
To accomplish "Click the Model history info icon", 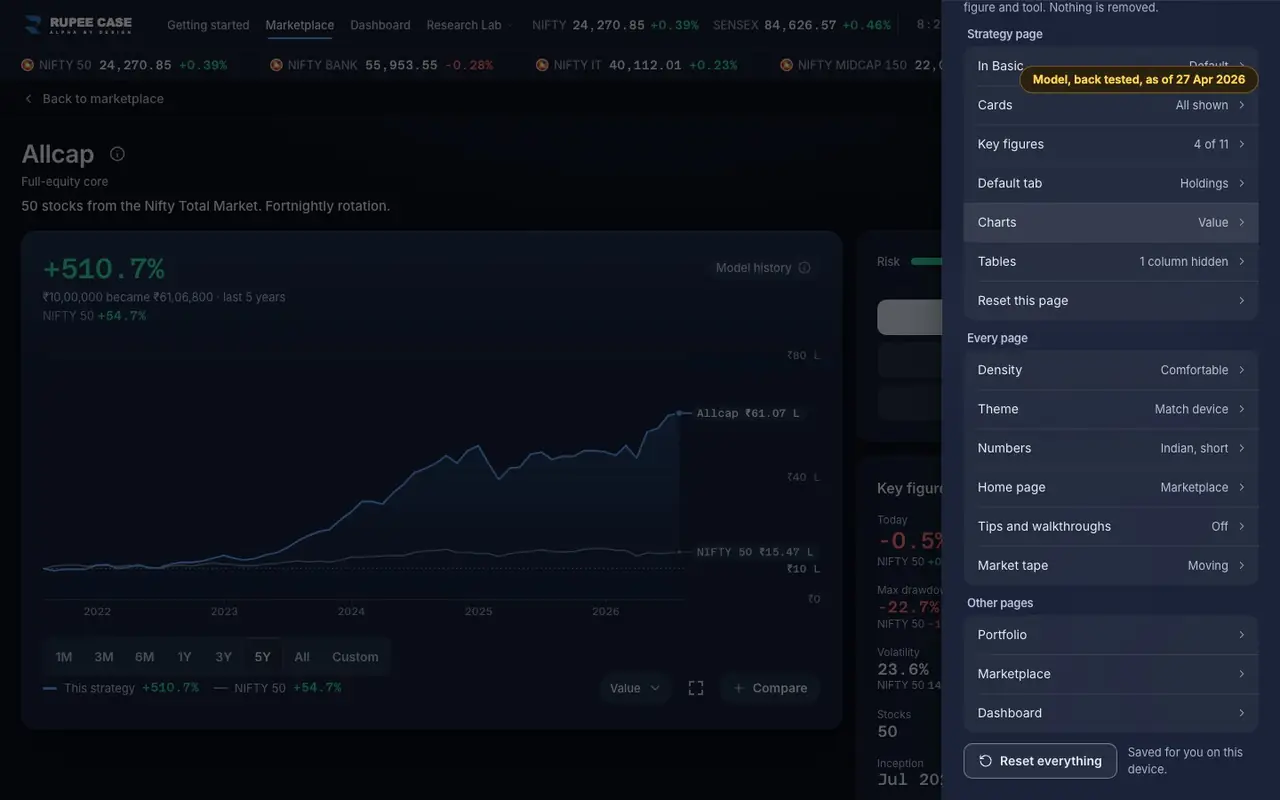I will pyautogui.click(x=804, y=268).
